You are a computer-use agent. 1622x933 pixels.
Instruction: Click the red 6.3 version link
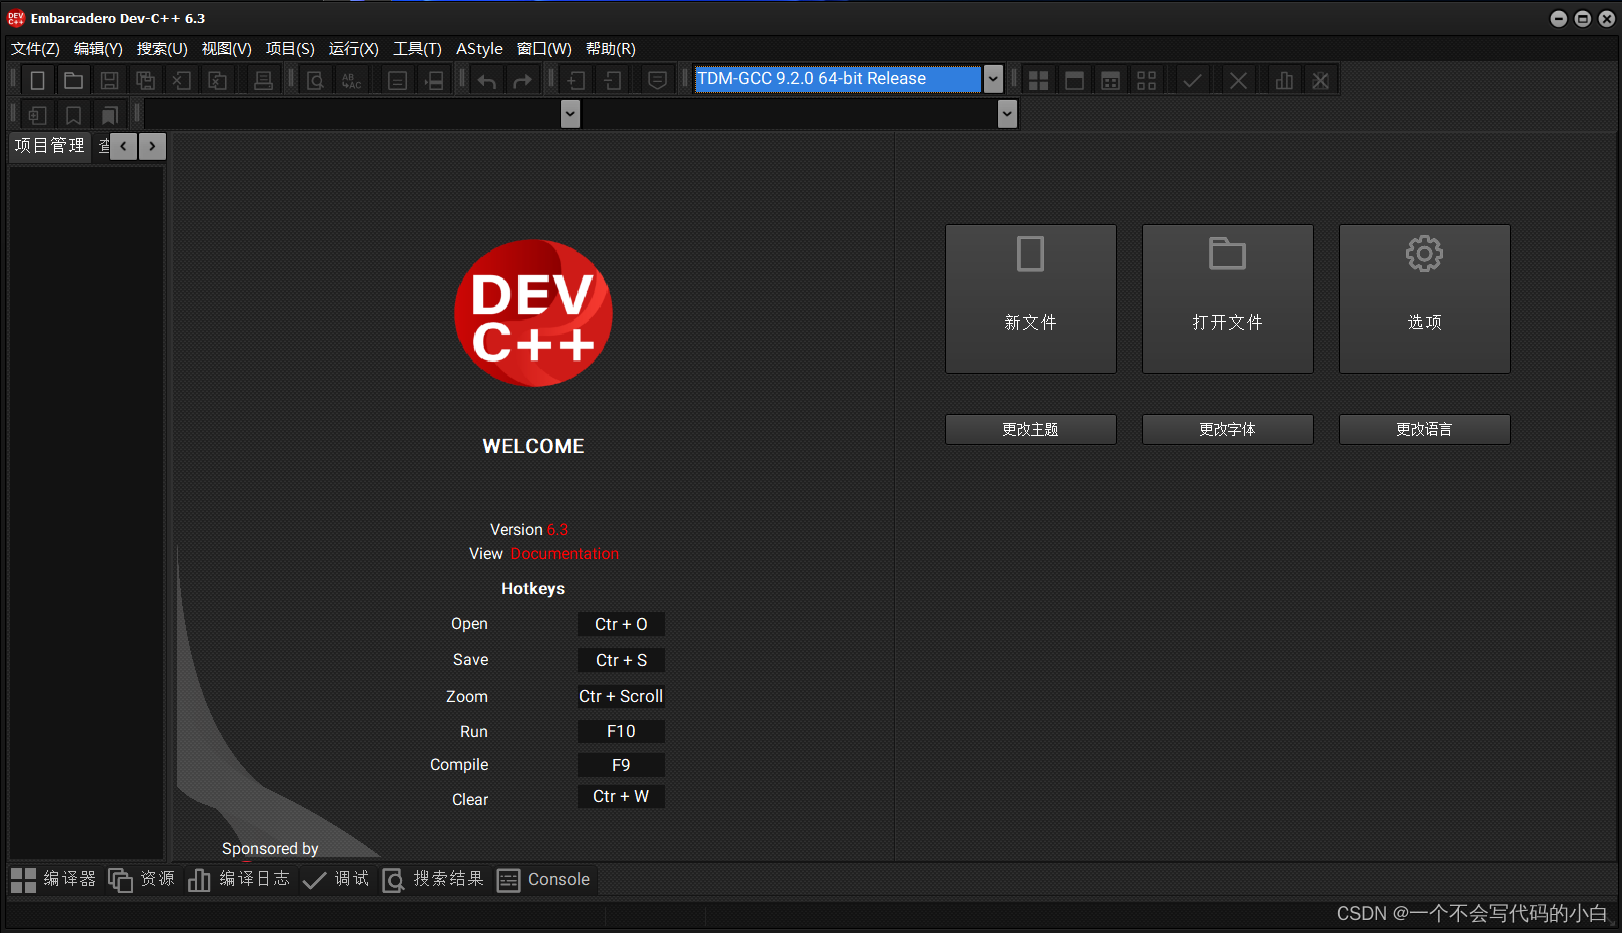click(557, 530)
